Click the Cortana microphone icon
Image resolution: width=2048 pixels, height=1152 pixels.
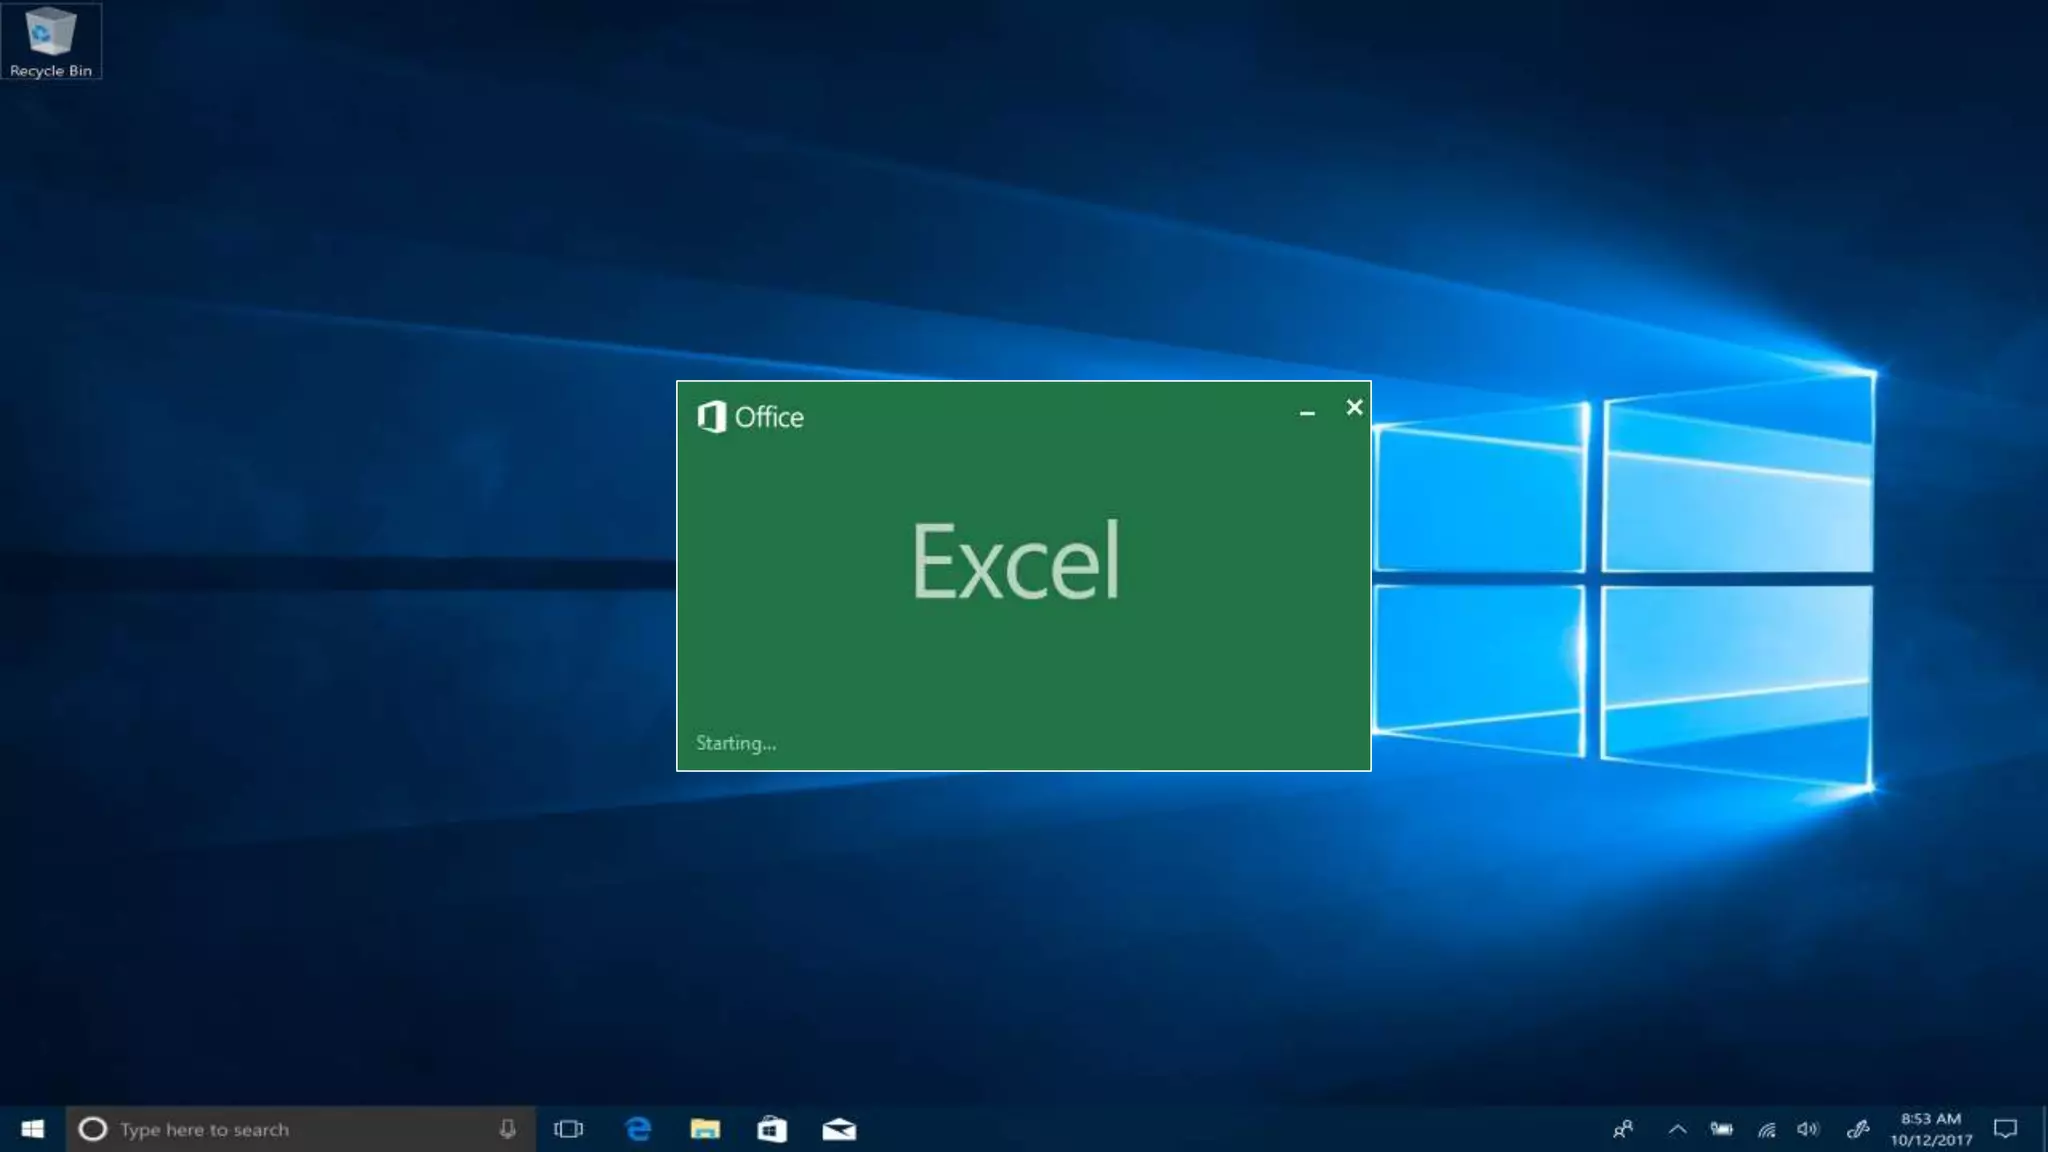(x=508, y=1129)
